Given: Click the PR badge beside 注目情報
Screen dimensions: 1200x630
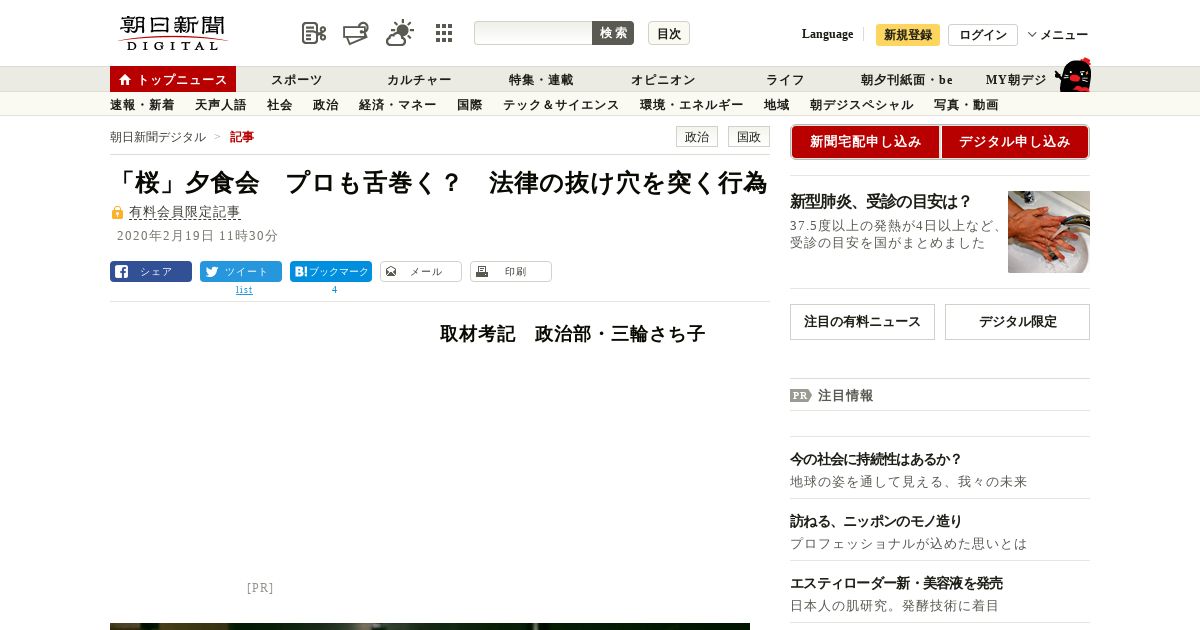Looking at the screenshot, I should pos(801,396).
